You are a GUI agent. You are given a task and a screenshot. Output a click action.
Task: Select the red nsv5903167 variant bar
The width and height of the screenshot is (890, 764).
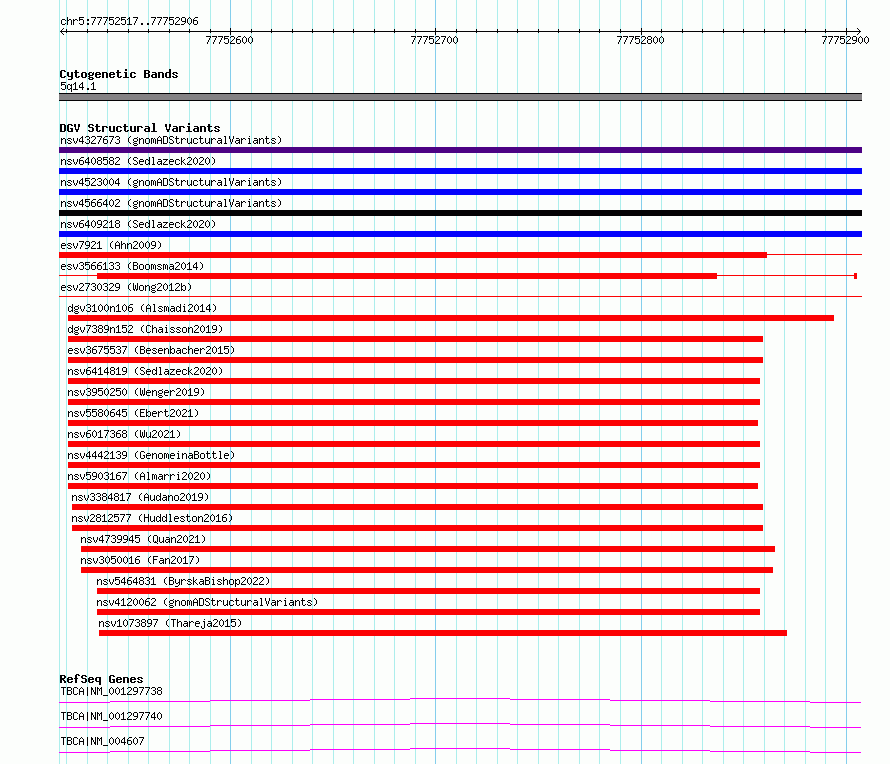pos(413,486)
